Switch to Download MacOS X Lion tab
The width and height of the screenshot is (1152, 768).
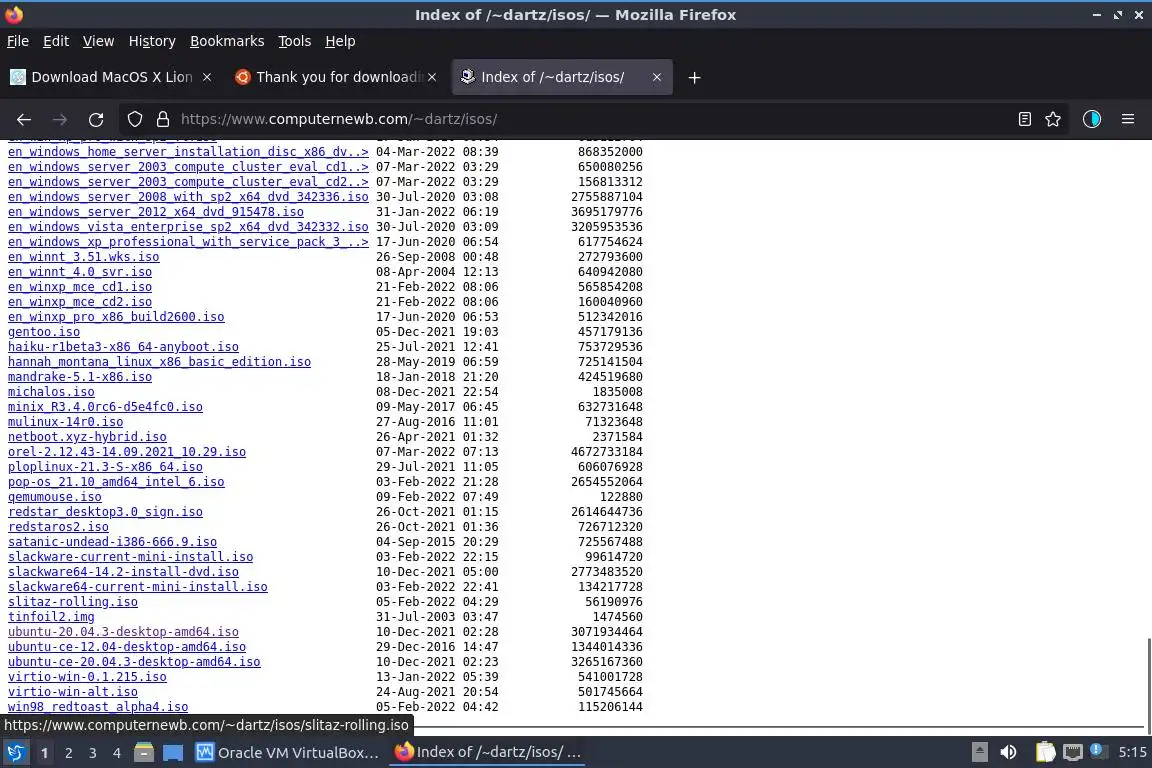[x=112, y=77]
